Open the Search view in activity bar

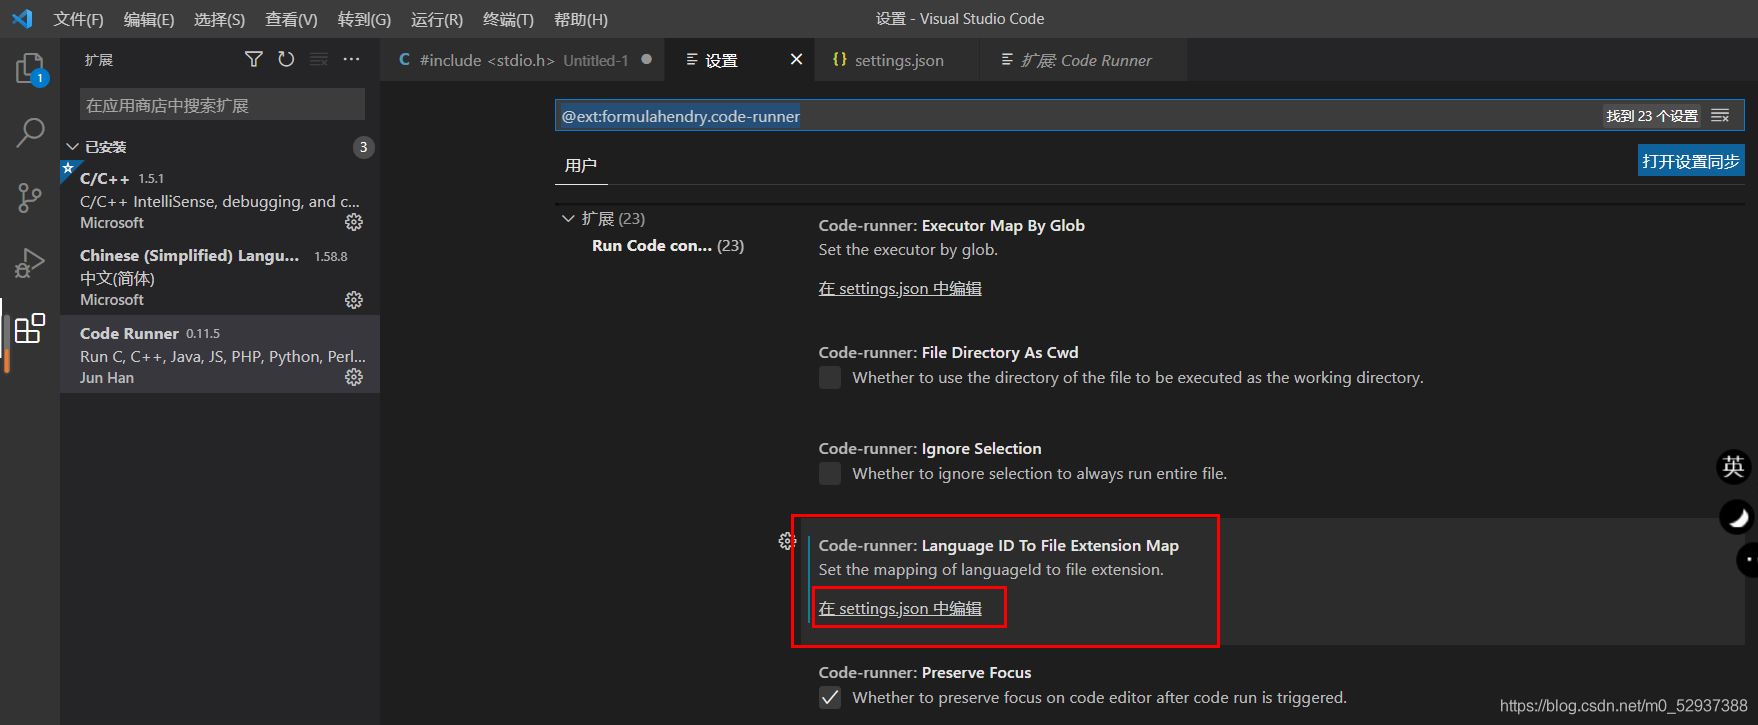point(30,132)
